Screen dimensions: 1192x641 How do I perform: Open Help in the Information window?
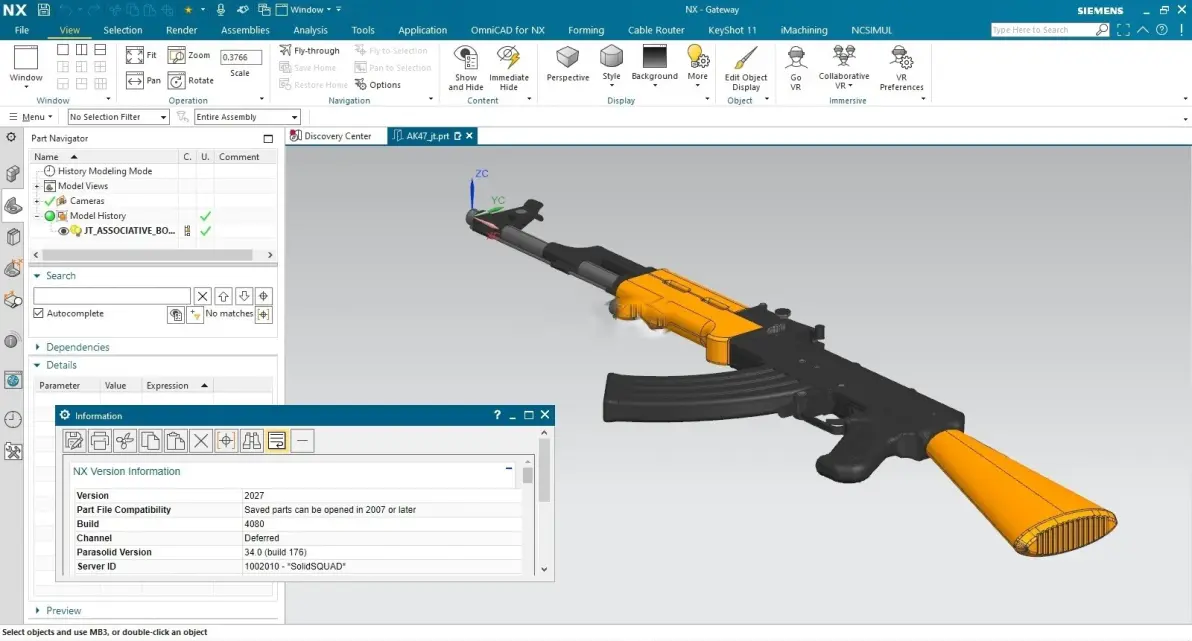click(x=497, y=415)
